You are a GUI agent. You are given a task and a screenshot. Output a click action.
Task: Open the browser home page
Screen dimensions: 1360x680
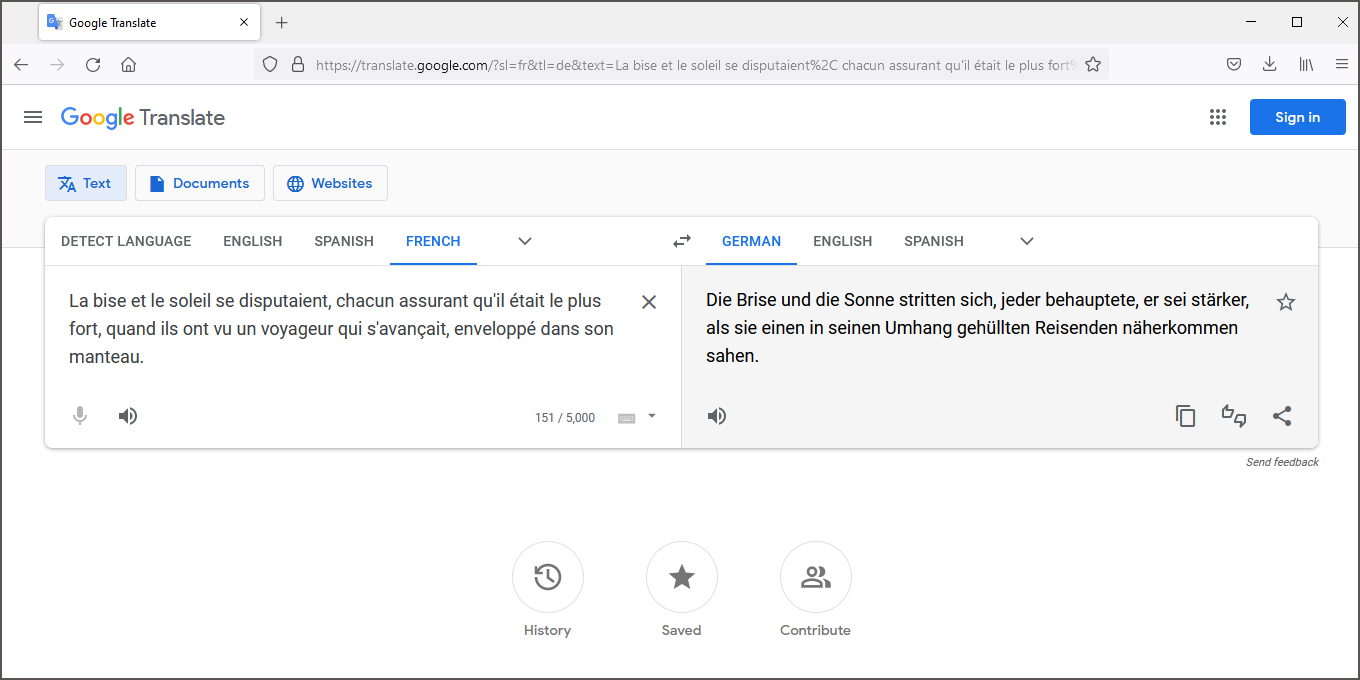point(128,64)
